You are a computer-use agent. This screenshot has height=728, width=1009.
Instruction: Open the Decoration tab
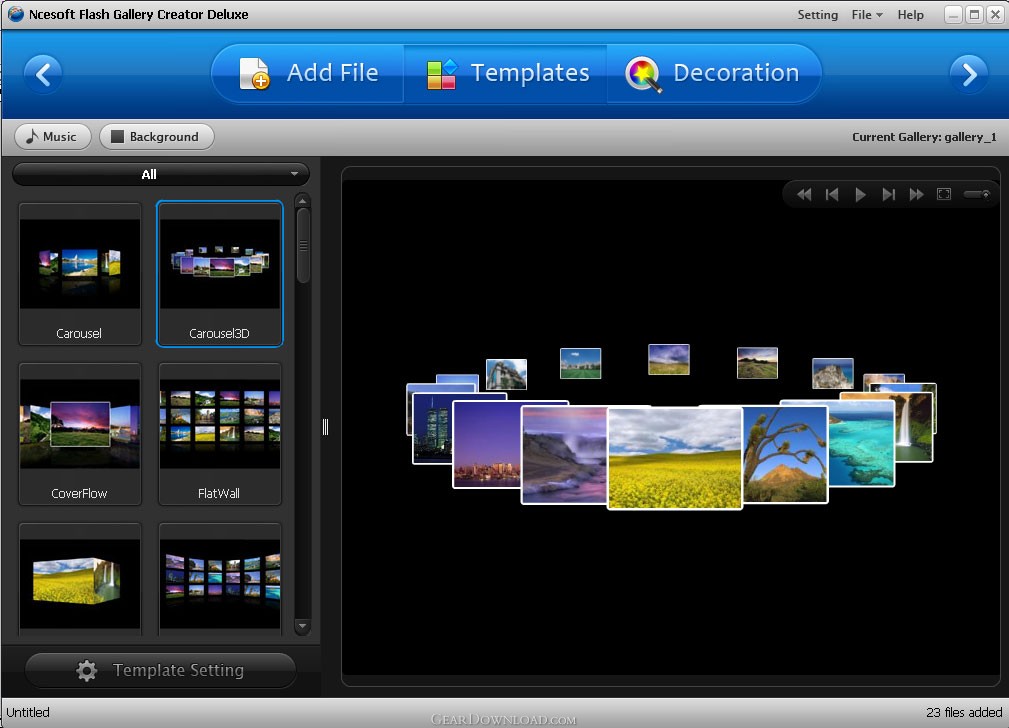(714, 73)
